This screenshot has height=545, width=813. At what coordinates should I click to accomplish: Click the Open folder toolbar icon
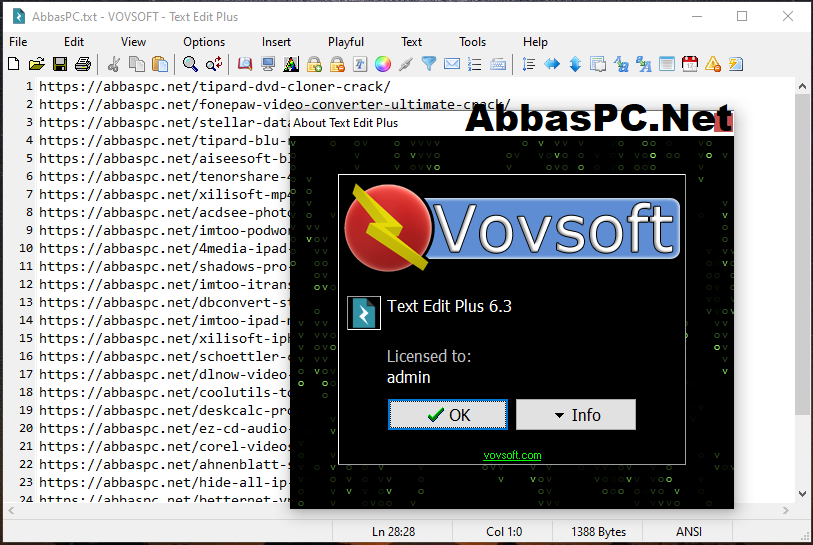tap(36, 64)
